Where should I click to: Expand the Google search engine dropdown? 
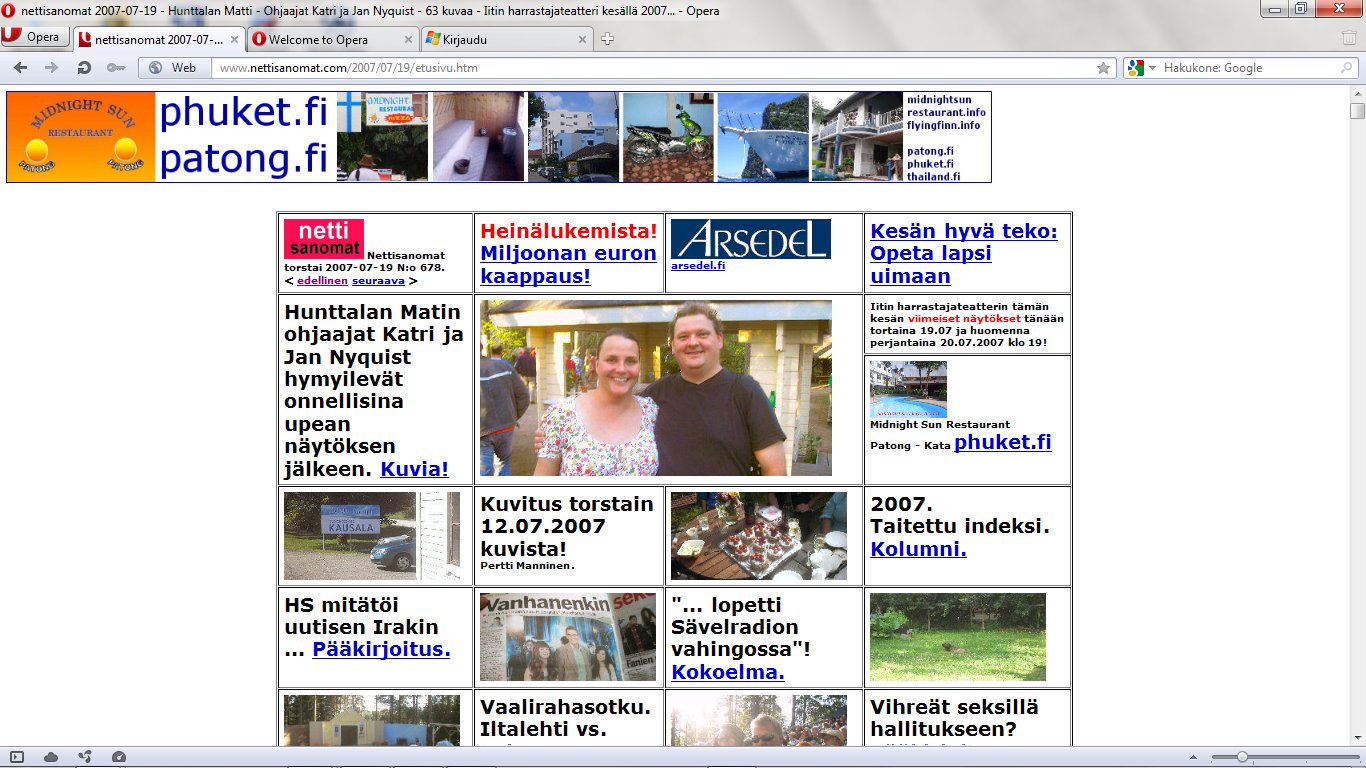(1152, 68)
